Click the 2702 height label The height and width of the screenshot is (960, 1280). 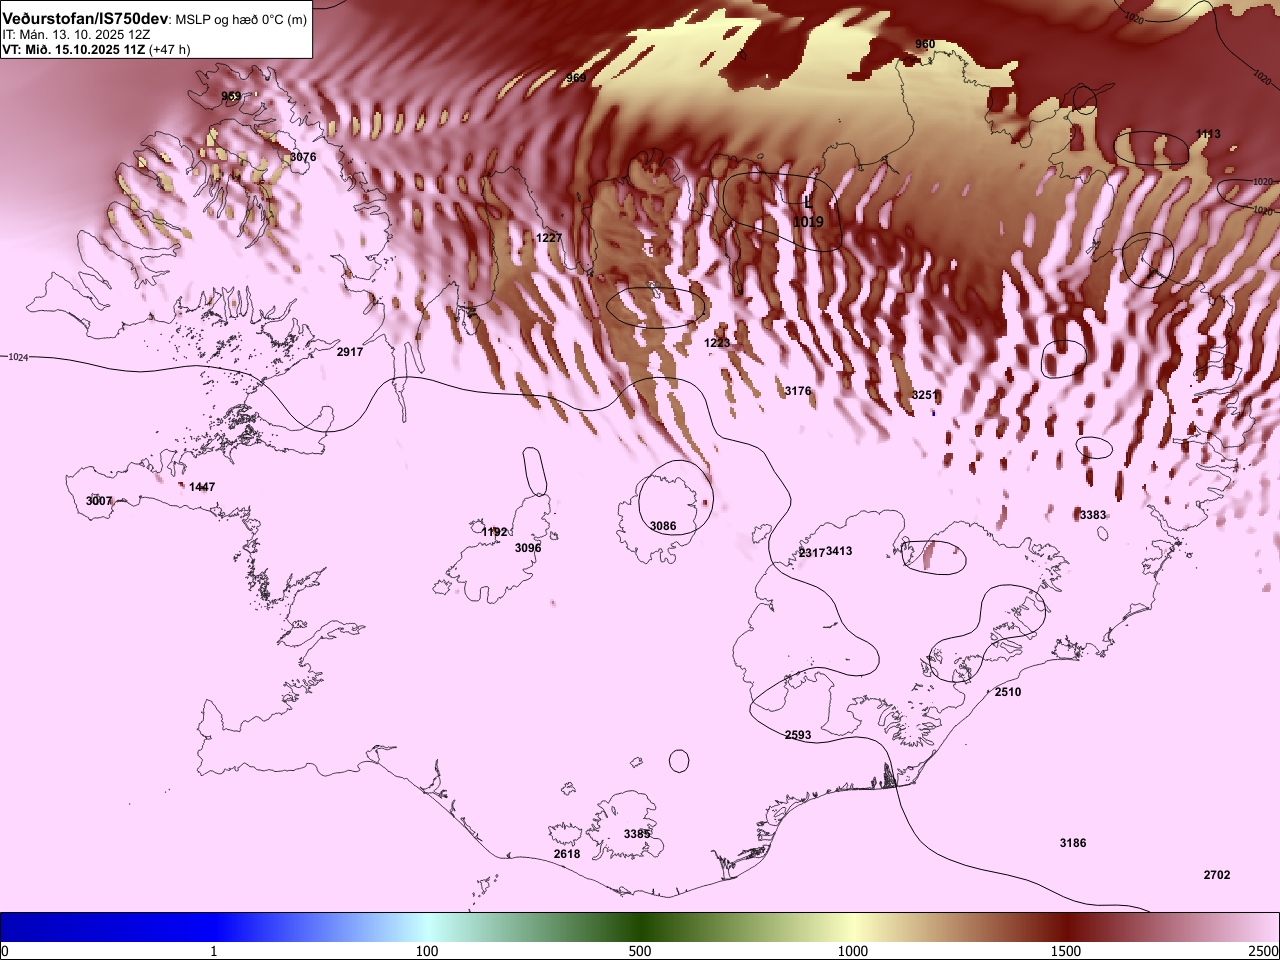click(1217, 875)
